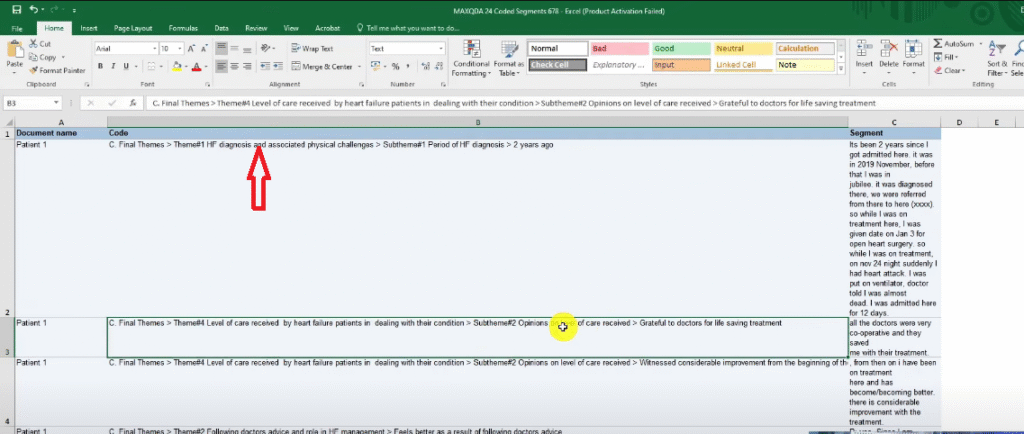The image size is (1024, 434).
Task: Enable Wrap Text
Action: (x=312, y=48)
